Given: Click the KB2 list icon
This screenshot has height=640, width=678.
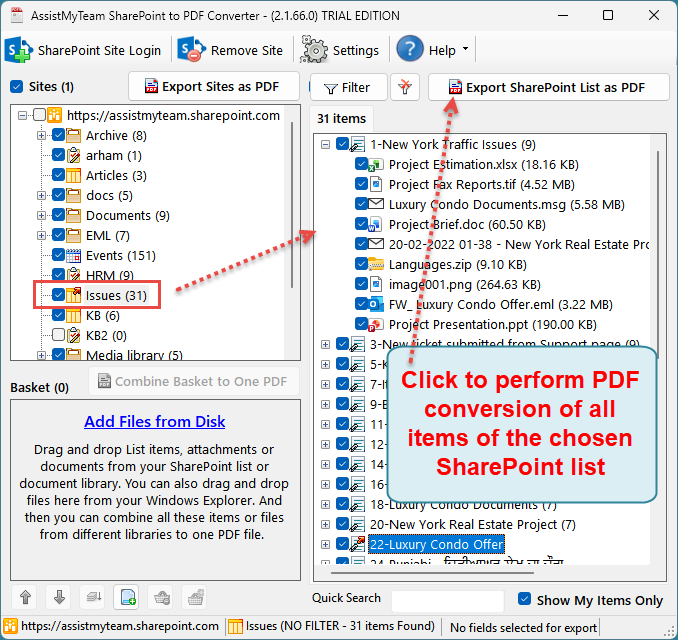Looking at the screenshot, I should click(x=74, y=336).
